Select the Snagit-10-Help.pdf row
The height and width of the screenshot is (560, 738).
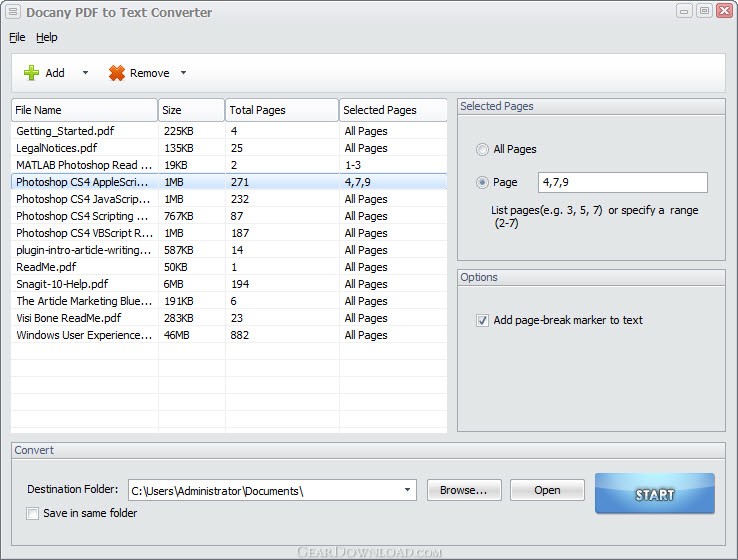click(229, 284)
